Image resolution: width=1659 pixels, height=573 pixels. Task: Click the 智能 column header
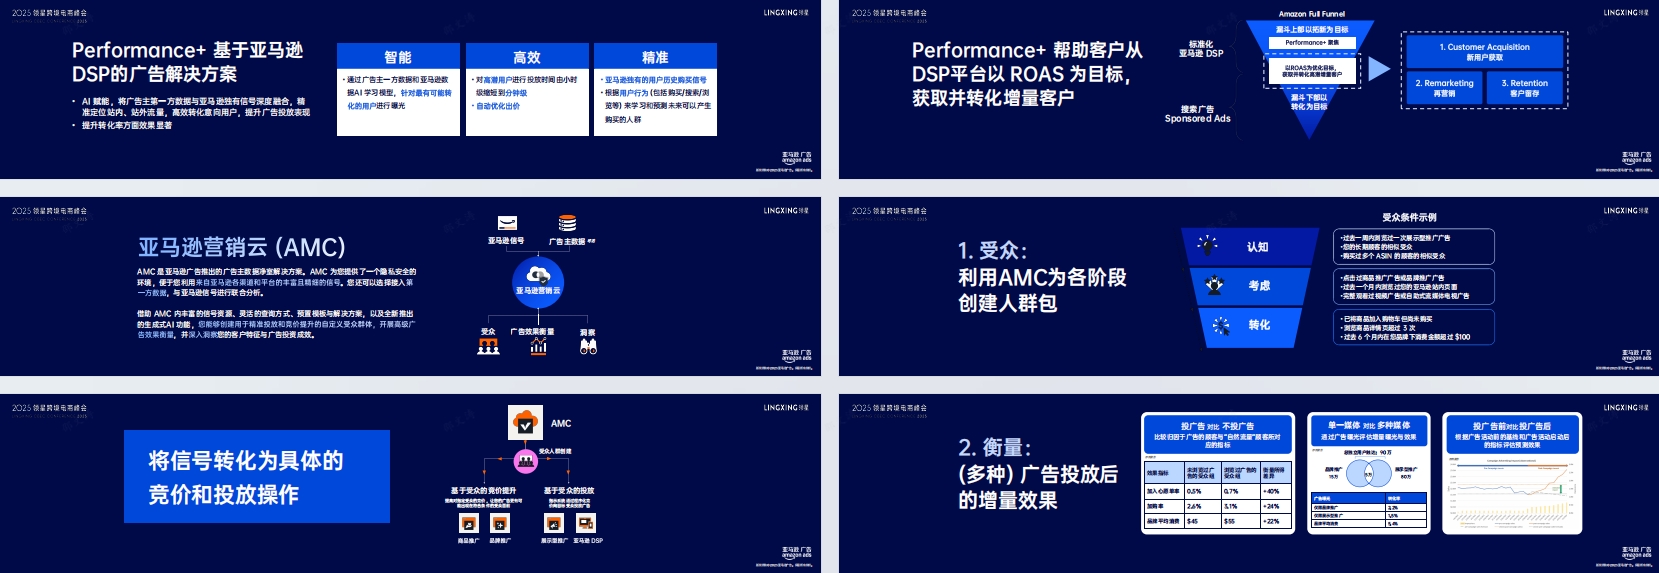[x=398, y=57]
